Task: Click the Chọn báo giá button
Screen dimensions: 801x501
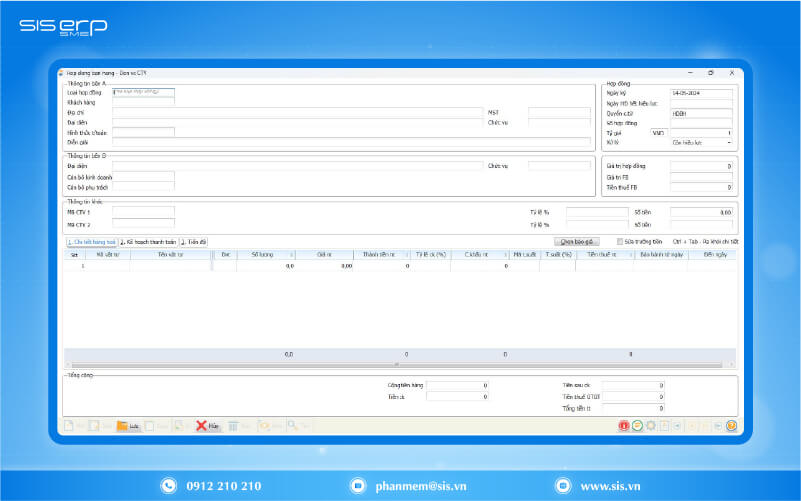Action: tap(578, 241)
